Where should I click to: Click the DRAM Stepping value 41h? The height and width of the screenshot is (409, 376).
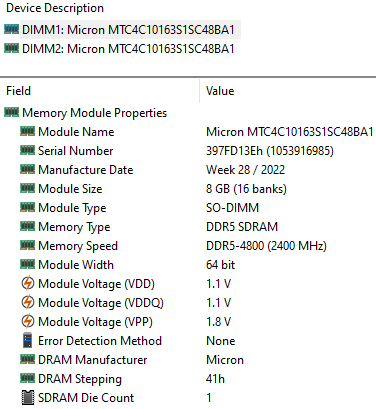pyautogui.click(x=215, y=379)
